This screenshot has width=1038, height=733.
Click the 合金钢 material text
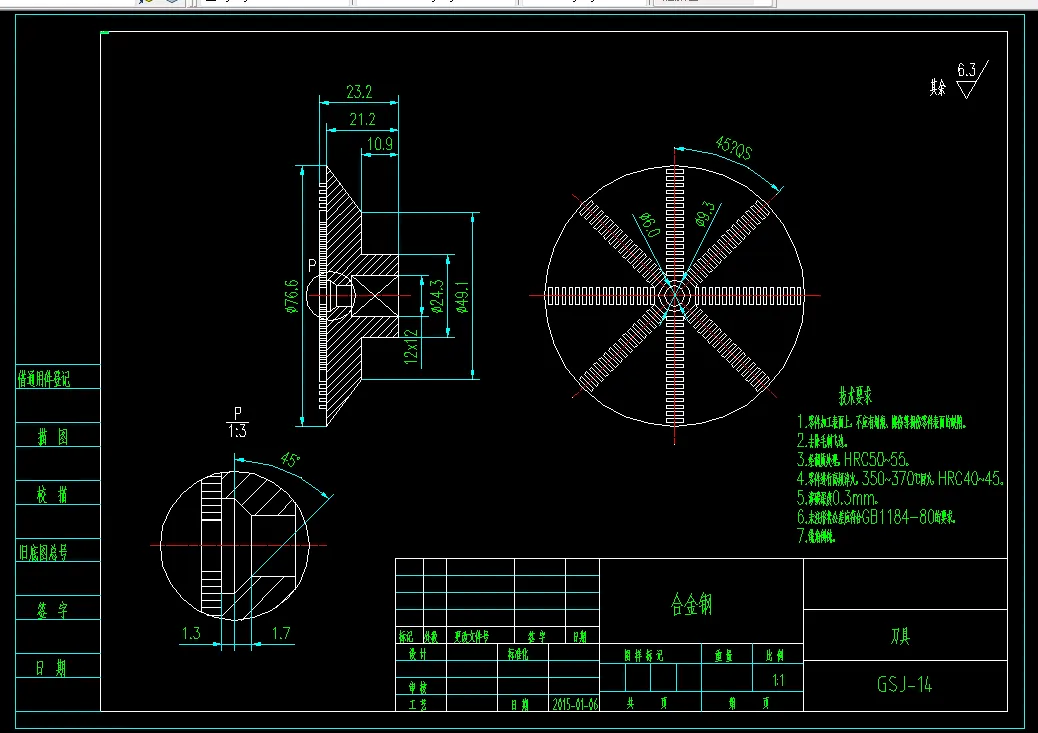691,604
